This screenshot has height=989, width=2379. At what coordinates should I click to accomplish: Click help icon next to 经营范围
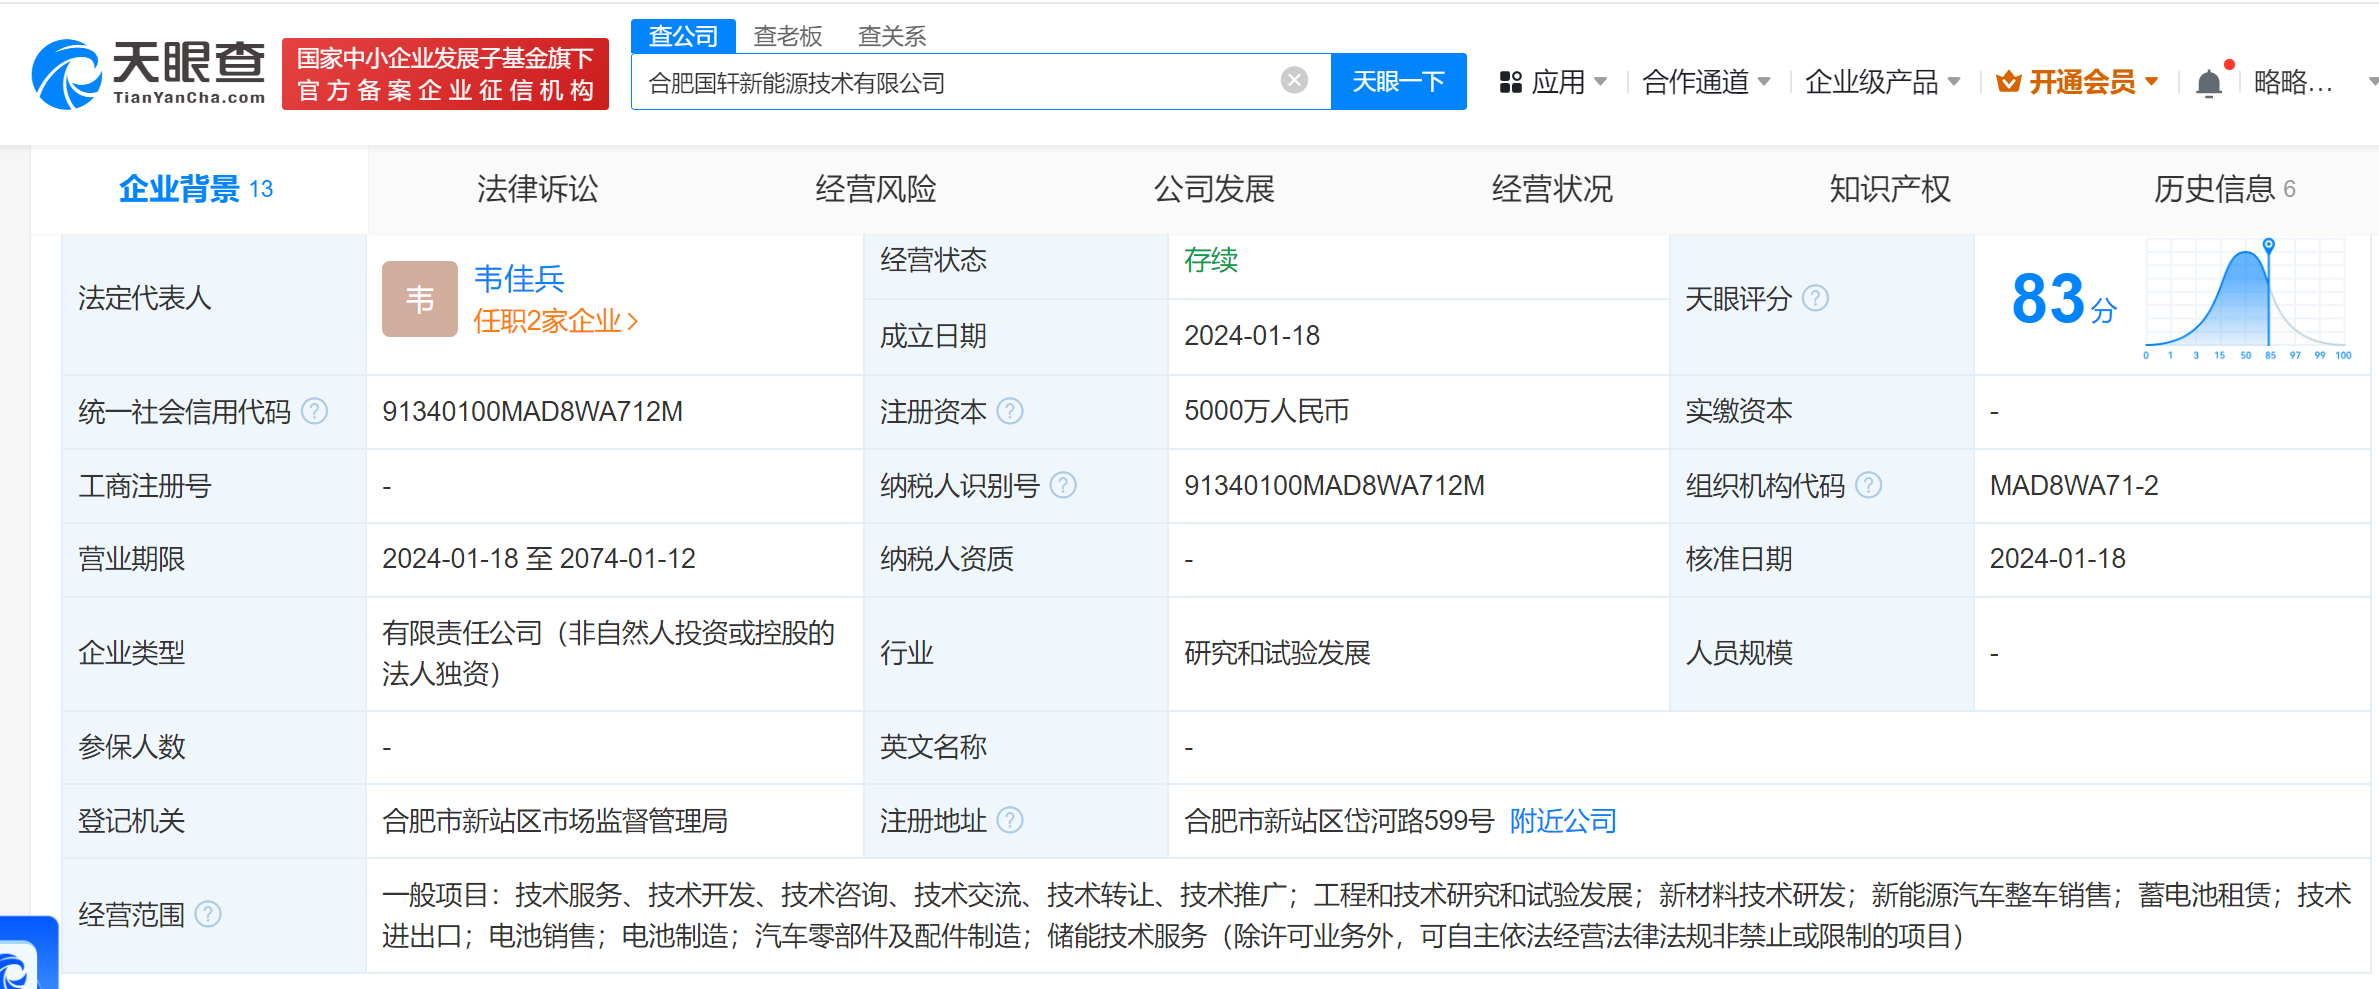207,914
